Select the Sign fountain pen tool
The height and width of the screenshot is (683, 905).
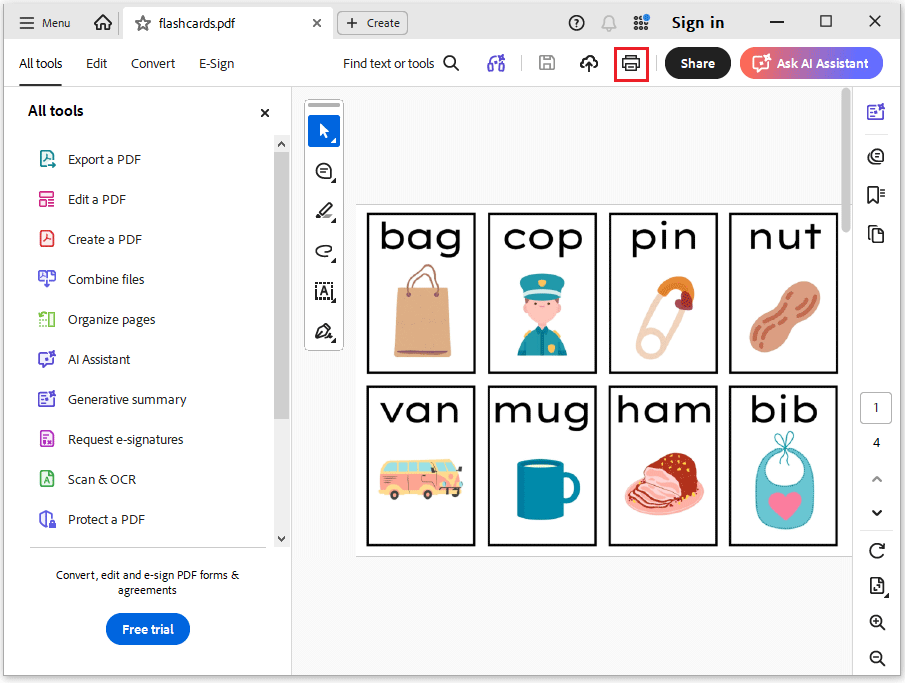click(324, 331)
